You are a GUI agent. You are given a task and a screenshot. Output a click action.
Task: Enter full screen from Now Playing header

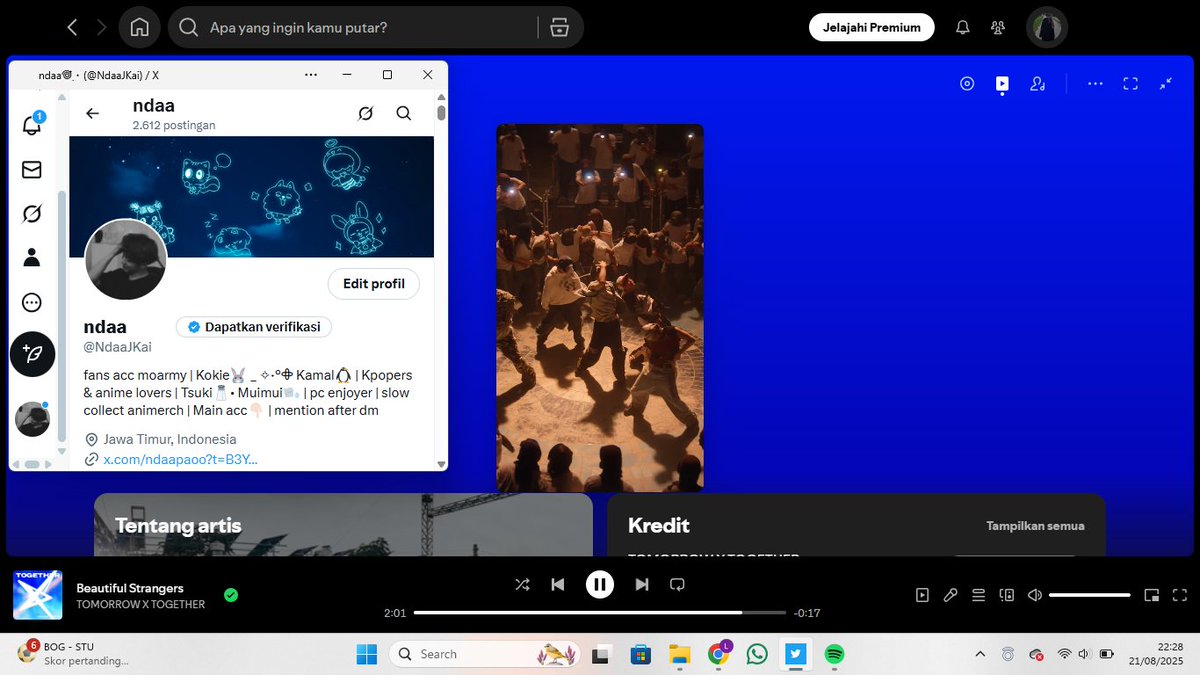point(1131,84)
